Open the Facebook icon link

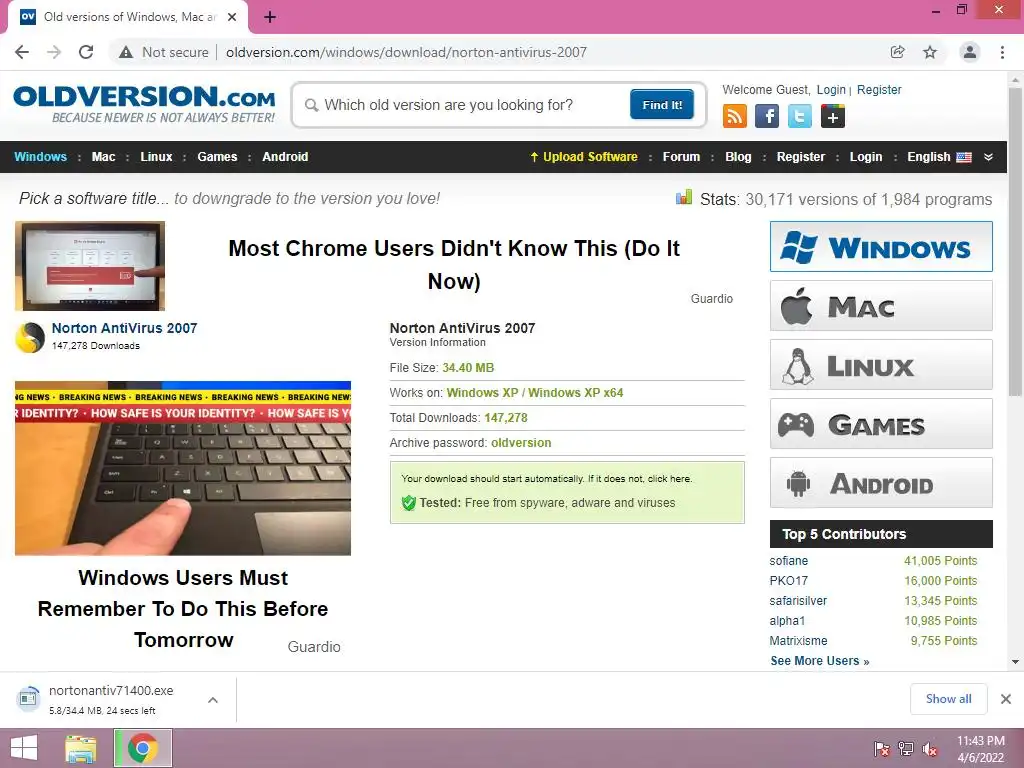pyautogui.click(x=767, y=117)
